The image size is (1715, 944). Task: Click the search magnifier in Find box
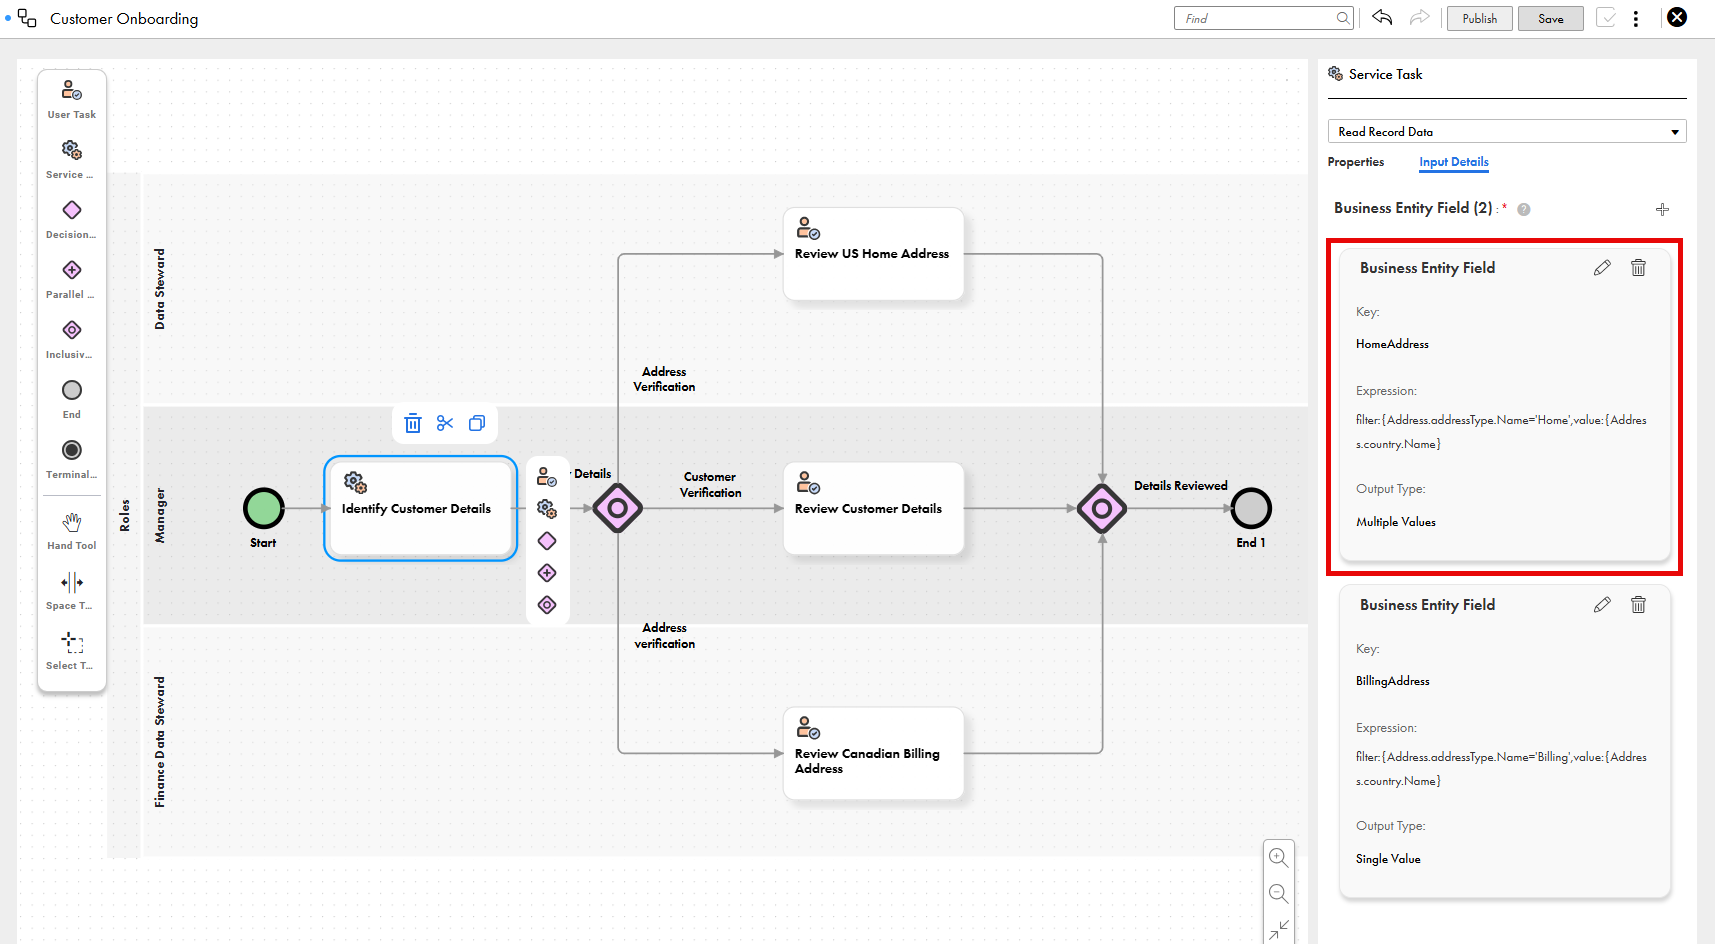click(x=1343, y=18)
